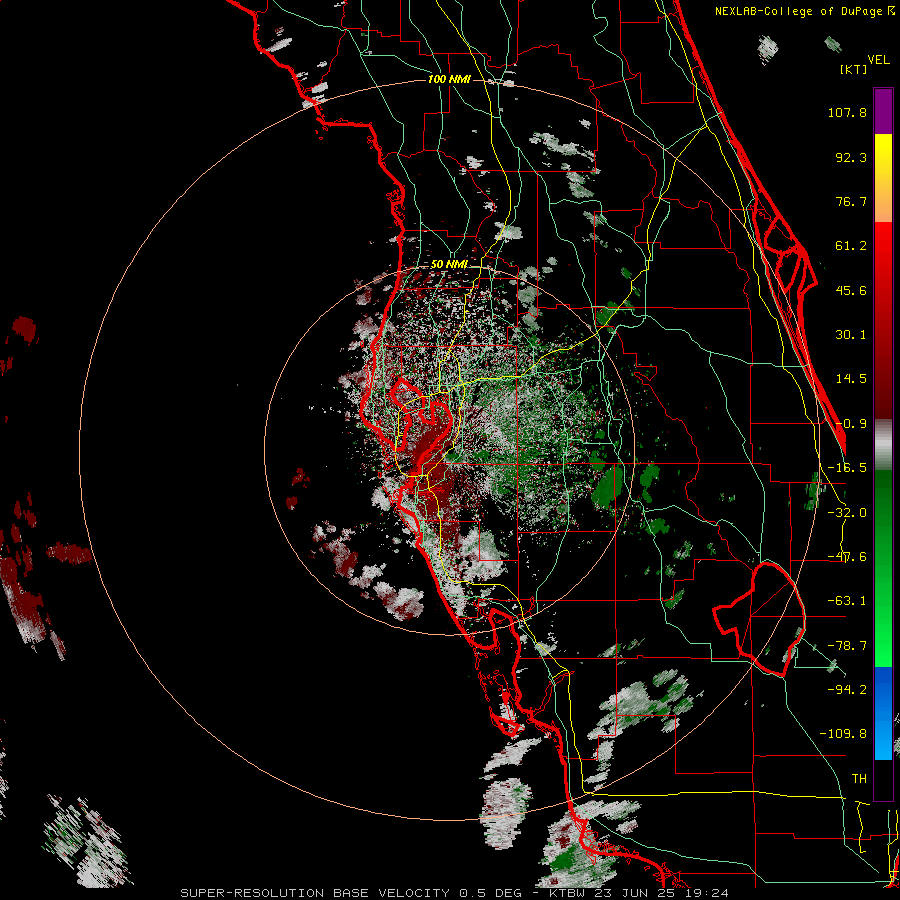Select the 76.7 scale value
Image resolution: width=900 pixels, height=900 pixels.
(851, 201)
